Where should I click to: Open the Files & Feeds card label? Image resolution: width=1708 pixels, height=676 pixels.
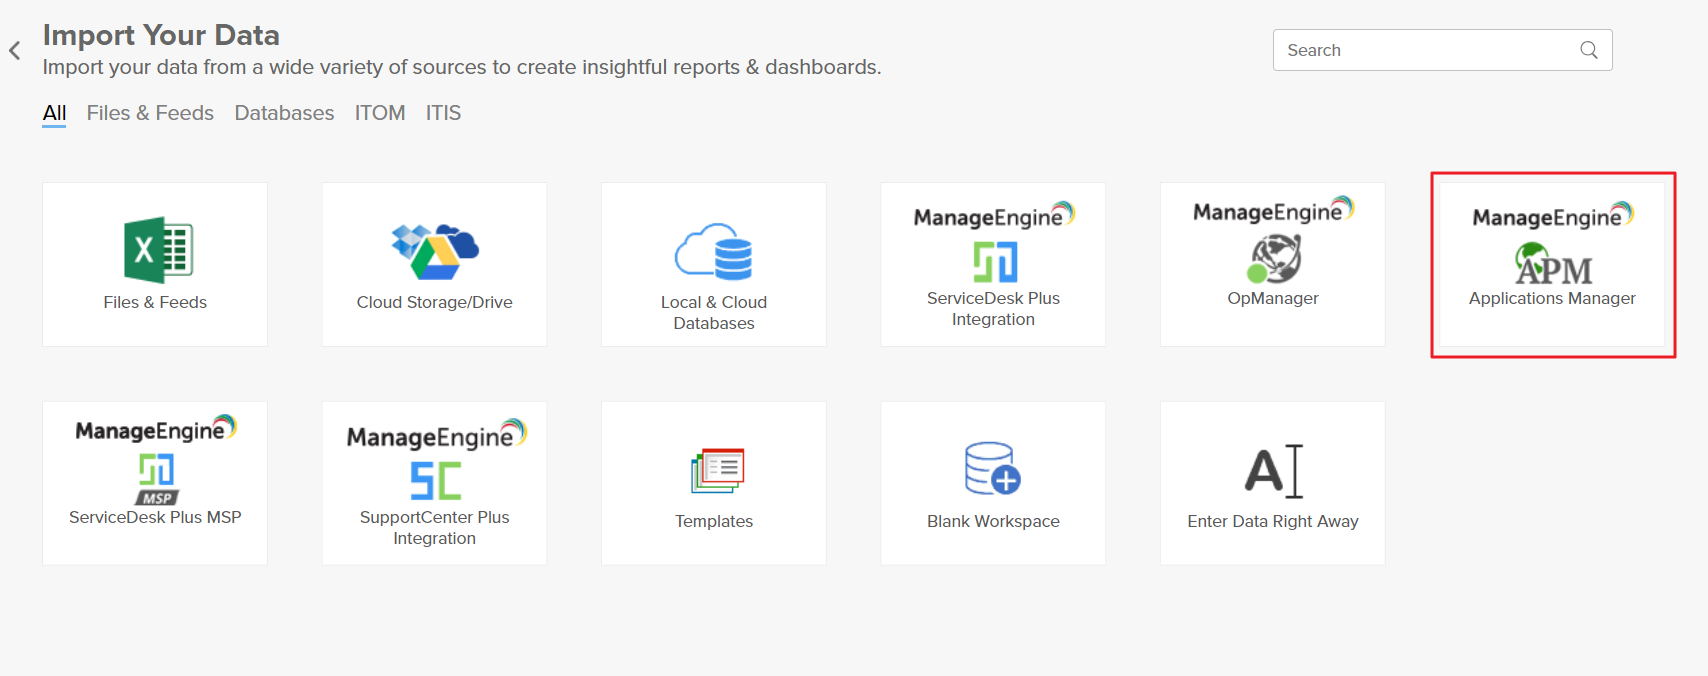click(155, 302)
